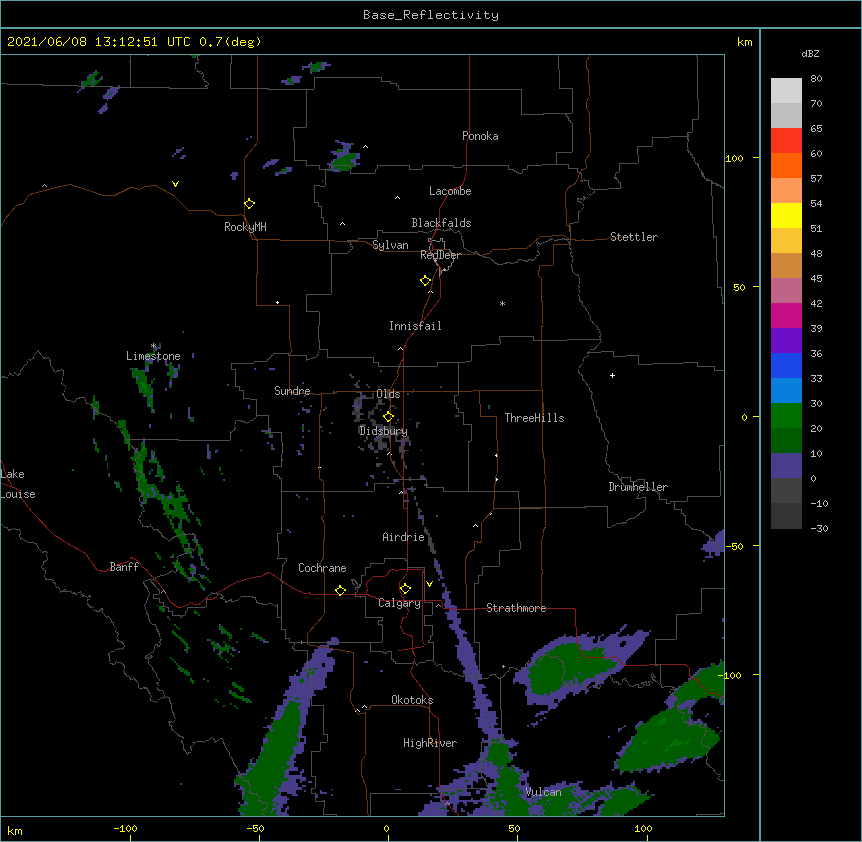Viewport: 862px width, 842px height.
Task: Click the Didsbury label
Action: pyautogui.click(x=383, y=431)
